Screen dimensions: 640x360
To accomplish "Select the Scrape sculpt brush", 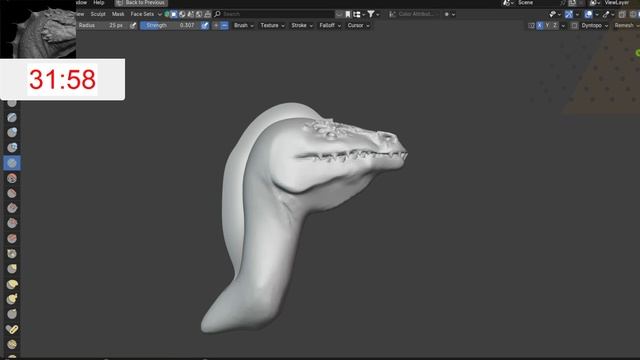I will (x=12, y=223).
